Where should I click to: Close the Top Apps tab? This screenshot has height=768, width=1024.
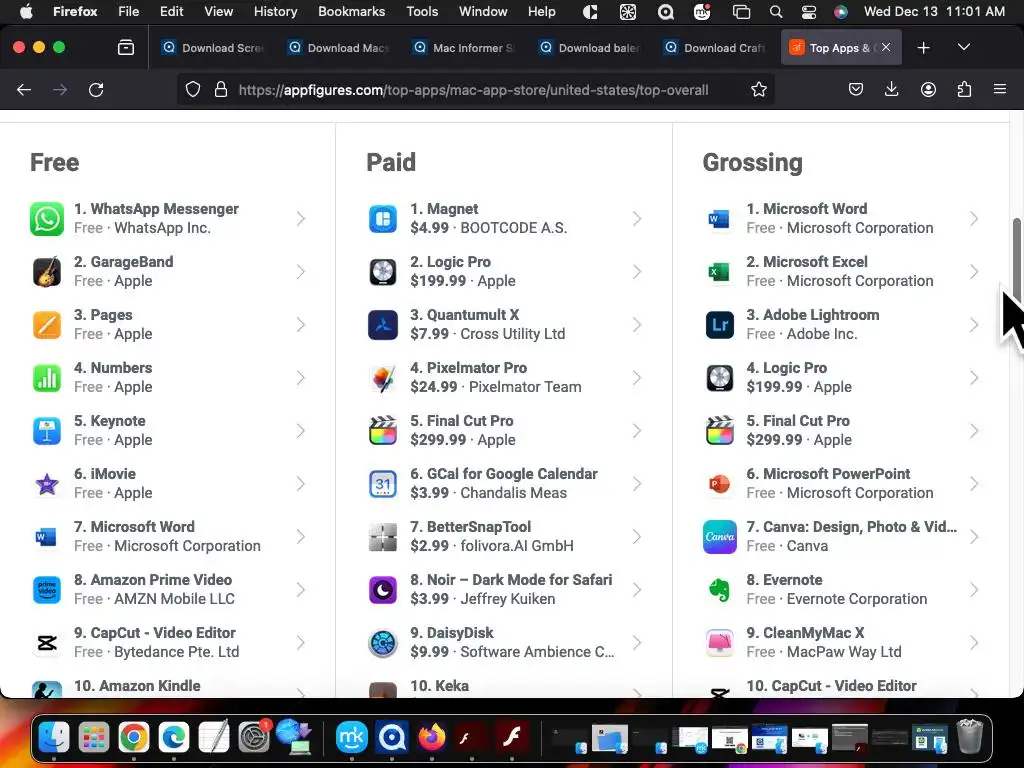click(886, 47)
